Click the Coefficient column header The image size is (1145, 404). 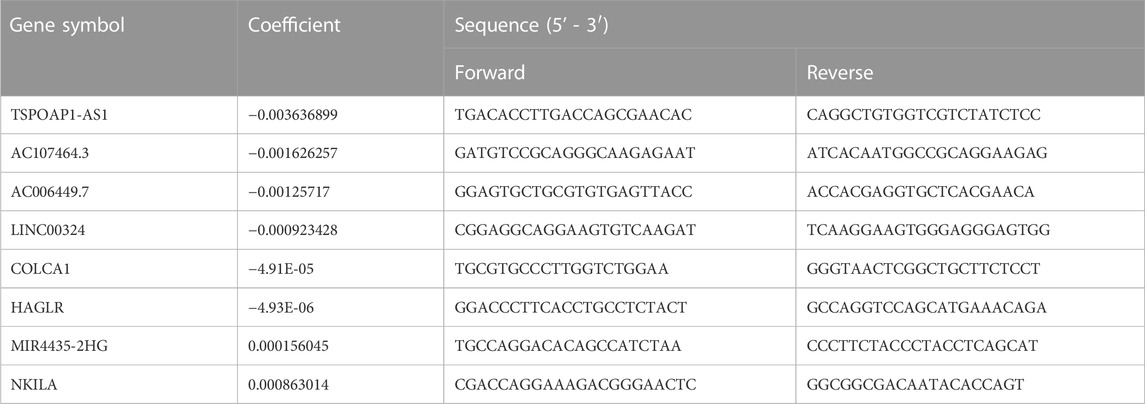pos(340,47)
